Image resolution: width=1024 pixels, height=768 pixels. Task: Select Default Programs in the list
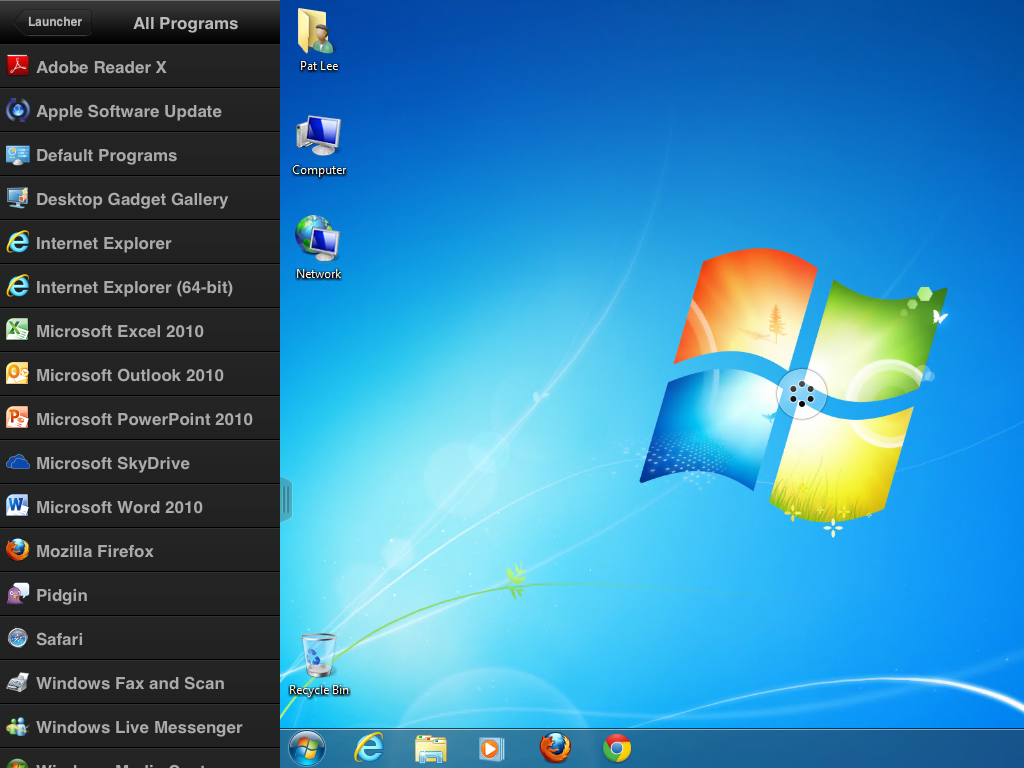tap(106, 155)
